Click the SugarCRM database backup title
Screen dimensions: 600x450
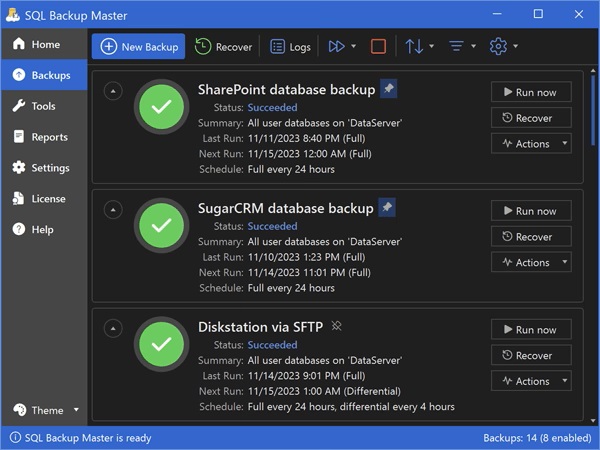[285, 208]
